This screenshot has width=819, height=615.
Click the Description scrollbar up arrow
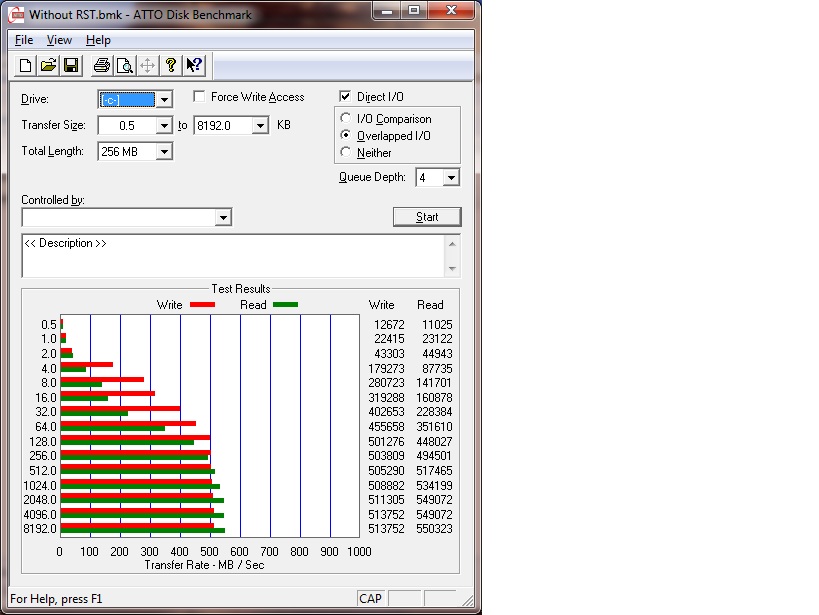pos(452,244)
